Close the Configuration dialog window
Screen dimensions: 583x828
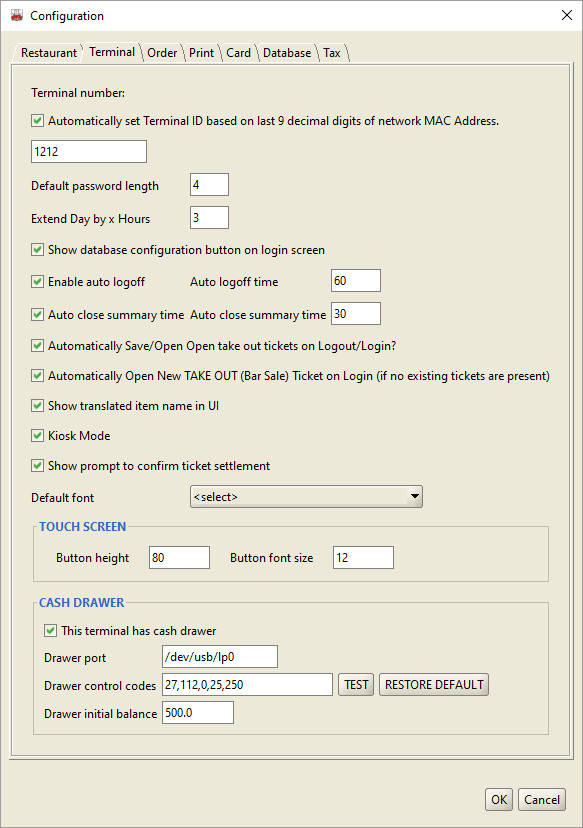[x=567, y=15]
